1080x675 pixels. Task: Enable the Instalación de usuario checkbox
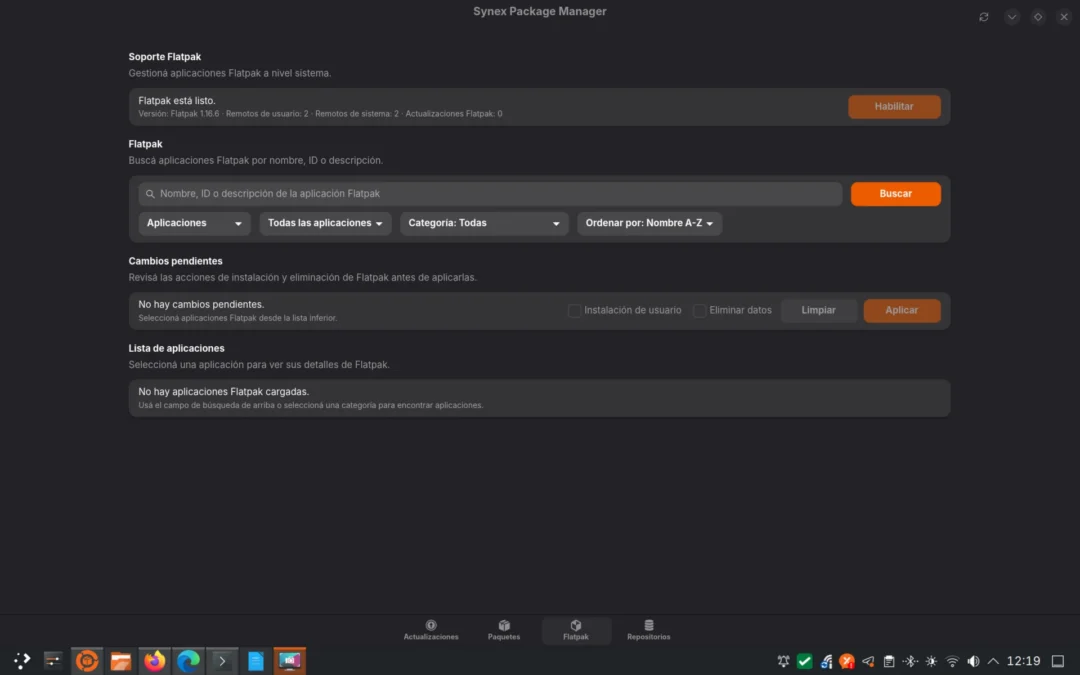pos(574,311)
